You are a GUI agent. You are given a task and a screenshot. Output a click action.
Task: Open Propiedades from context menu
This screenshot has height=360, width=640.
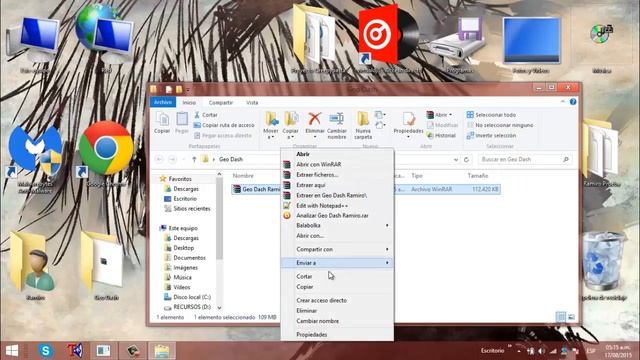pyautogui.click(x=337, y=334)
